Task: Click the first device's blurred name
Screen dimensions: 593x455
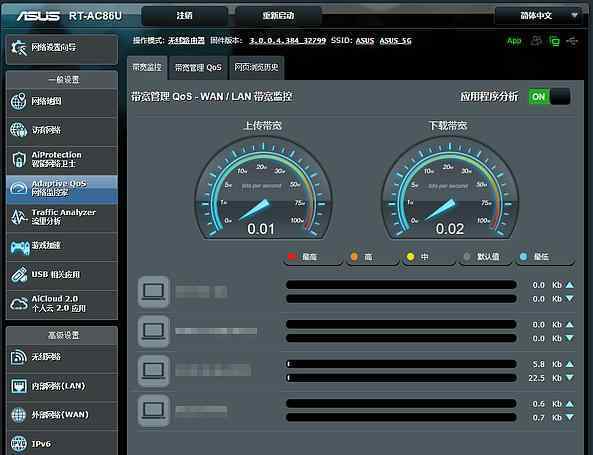Action: click(201, 292)
